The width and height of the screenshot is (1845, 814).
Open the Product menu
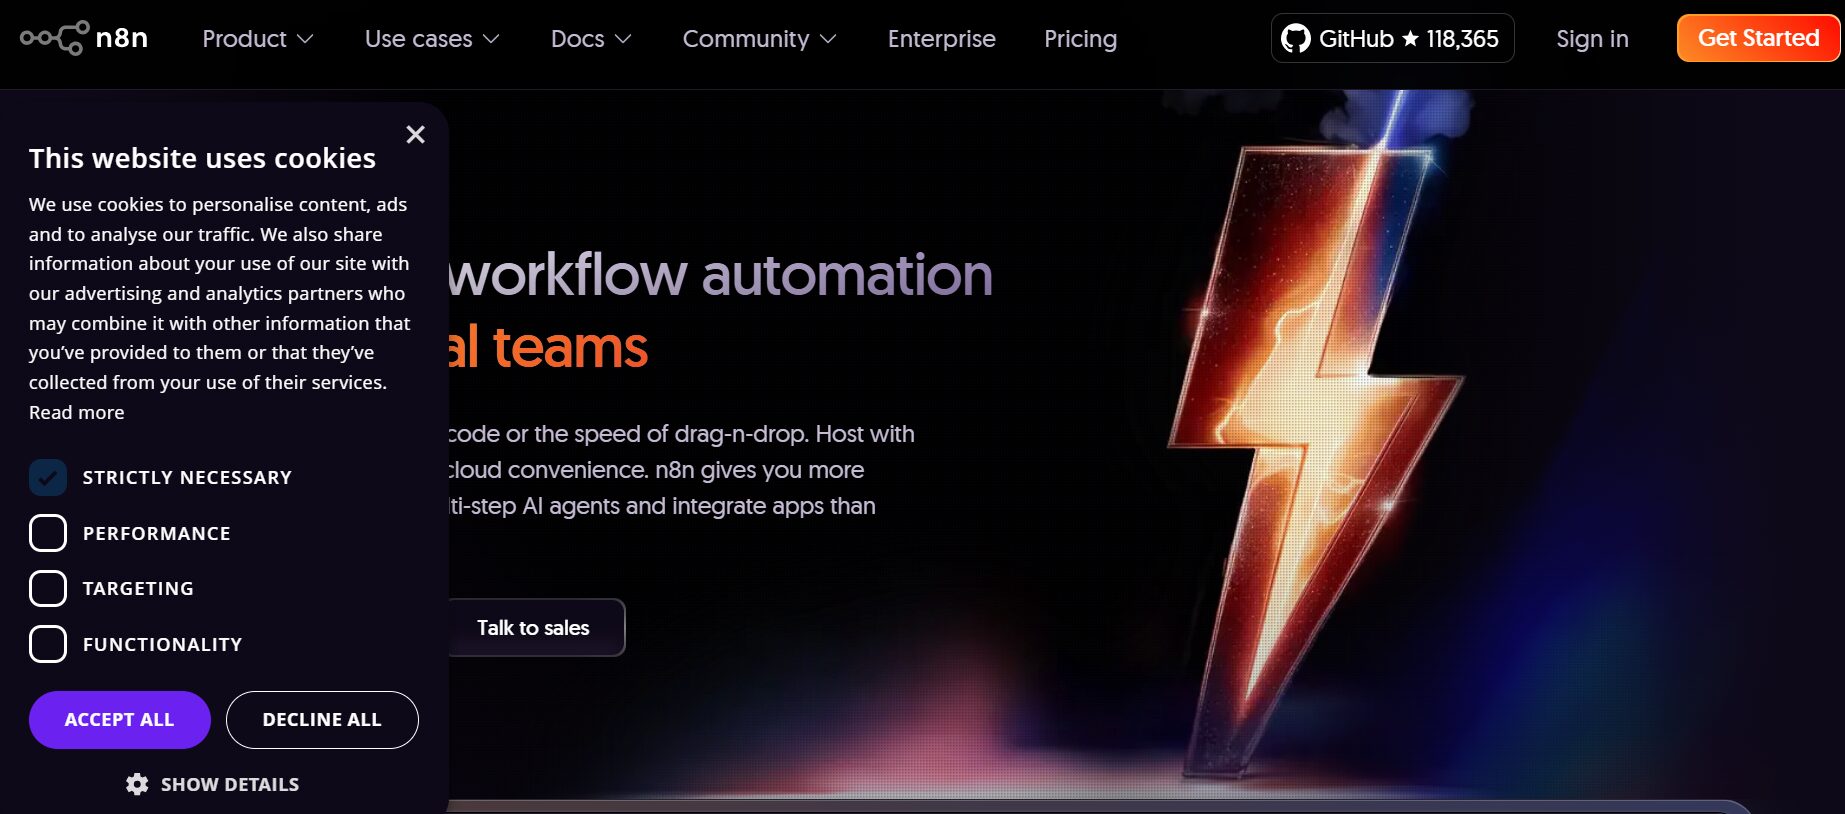pos(258,39)
